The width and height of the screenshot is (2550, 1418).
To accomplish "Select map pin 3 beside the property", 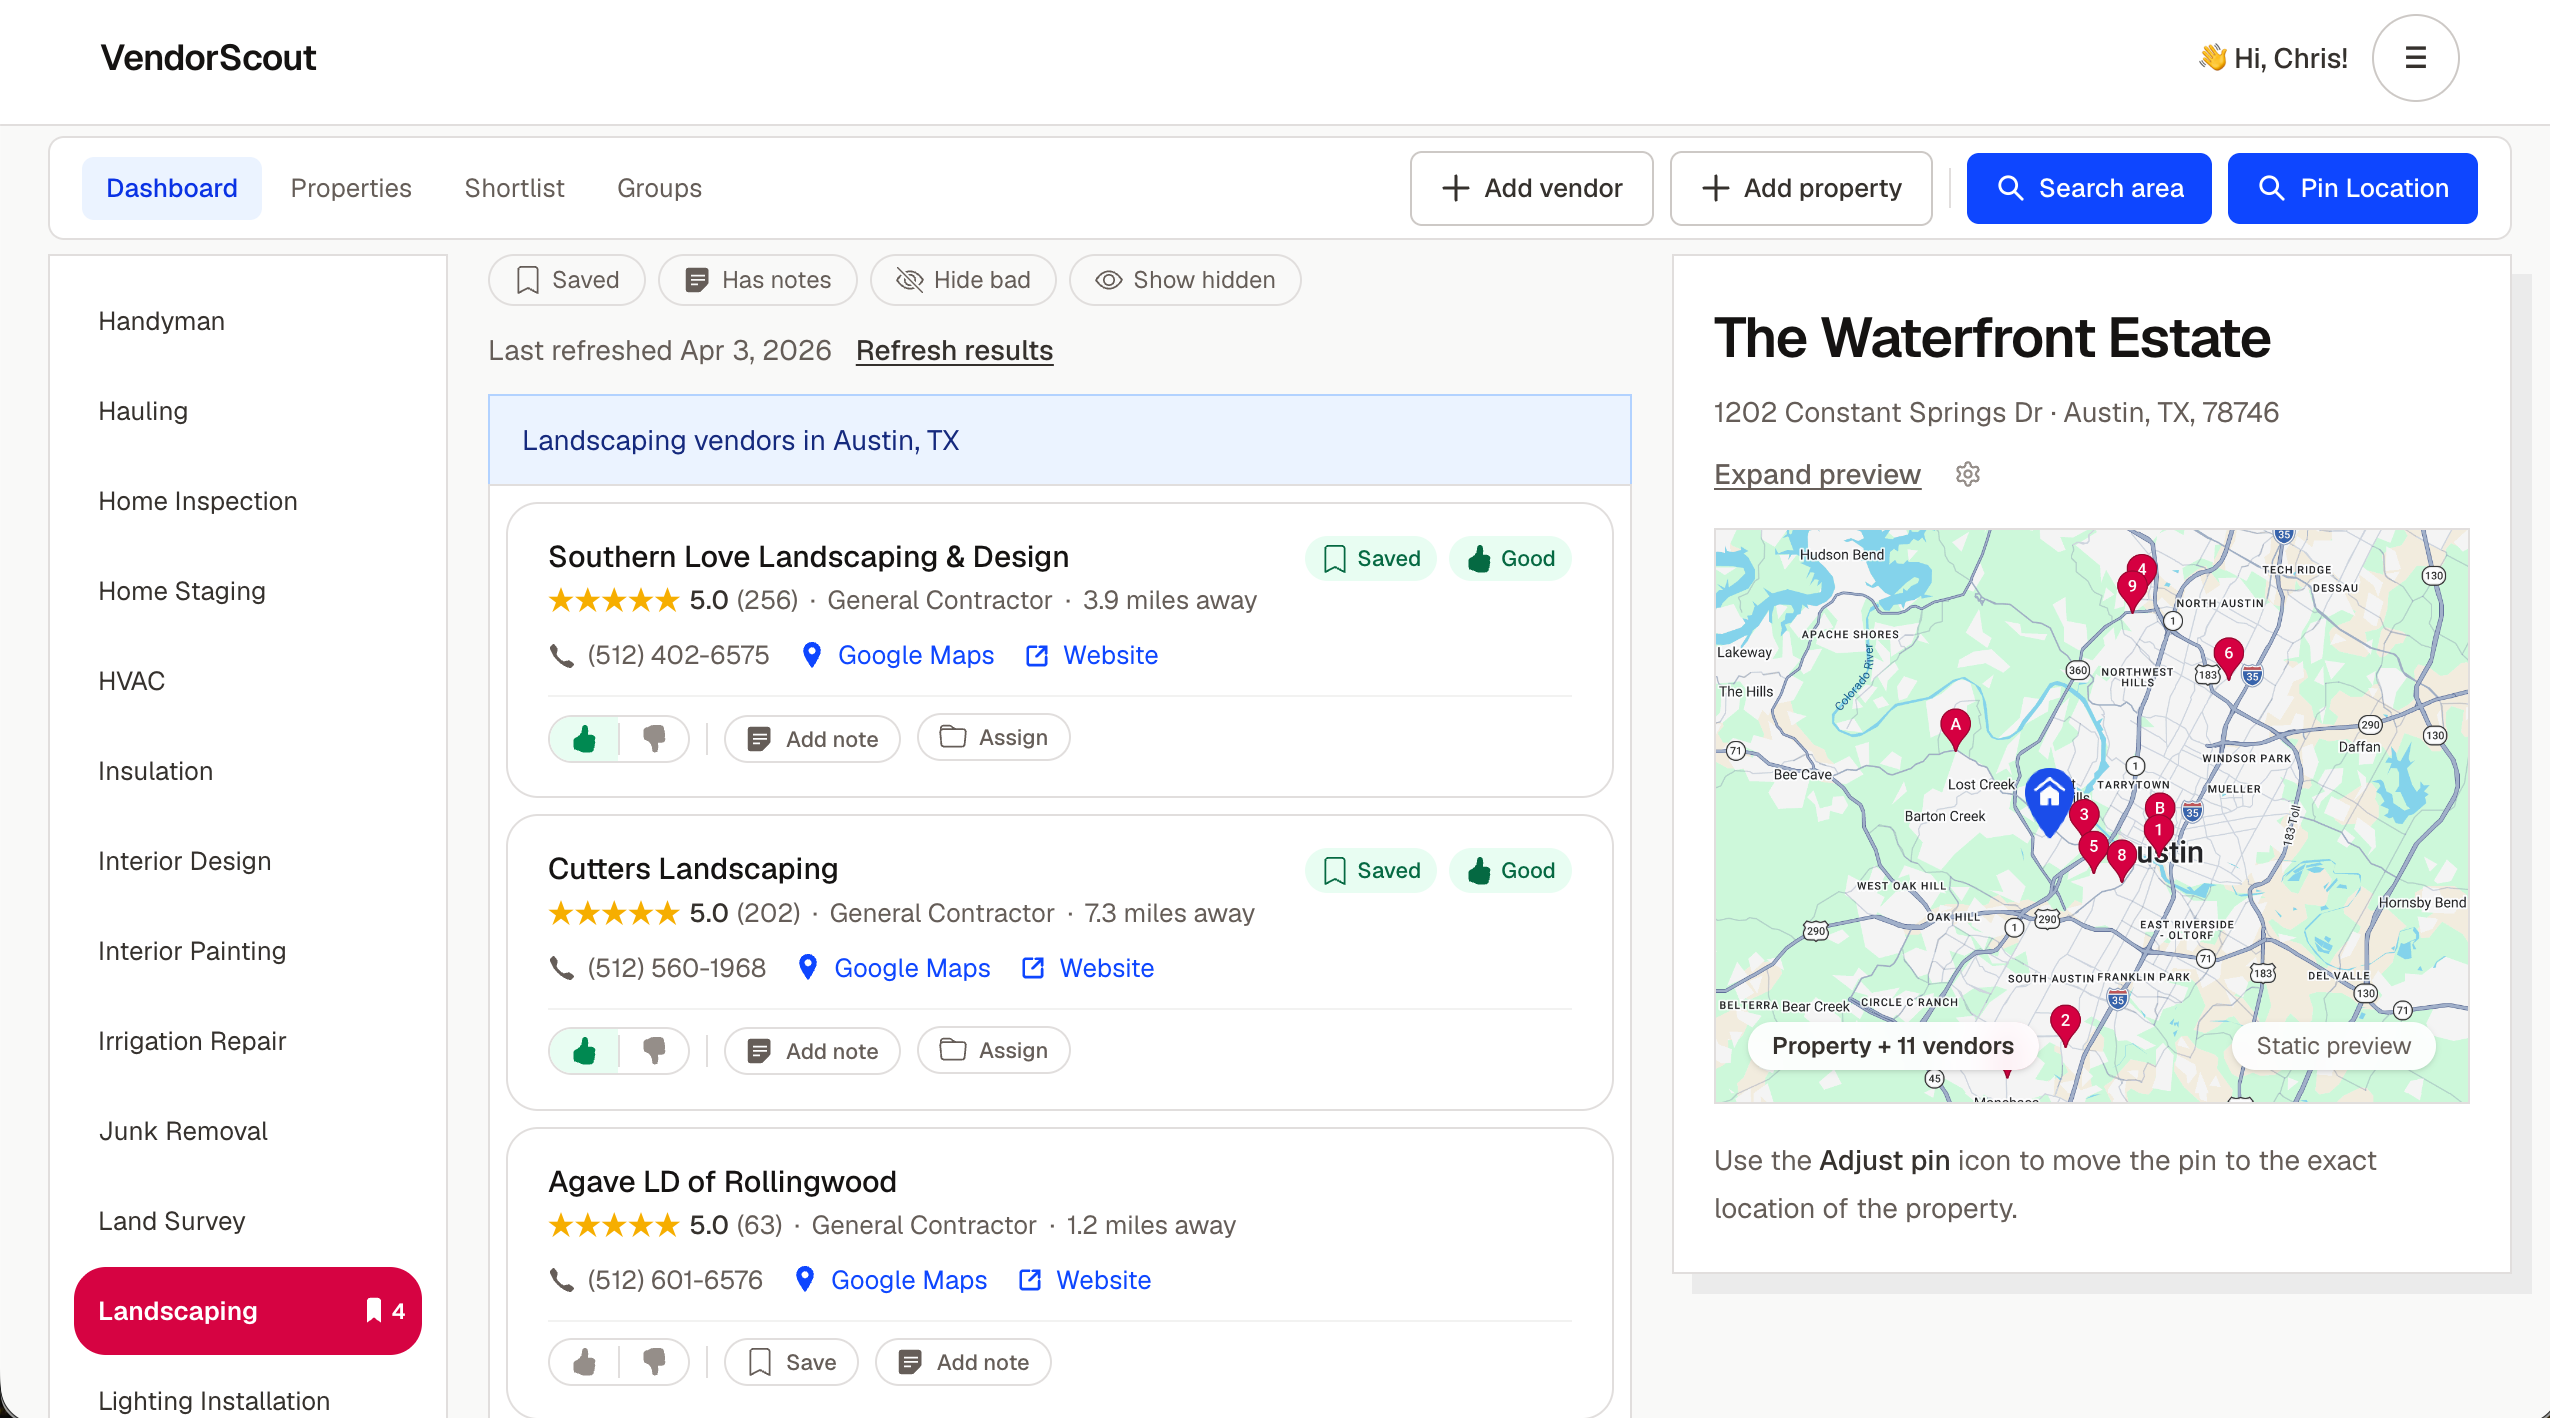I will pos(2084,817).
